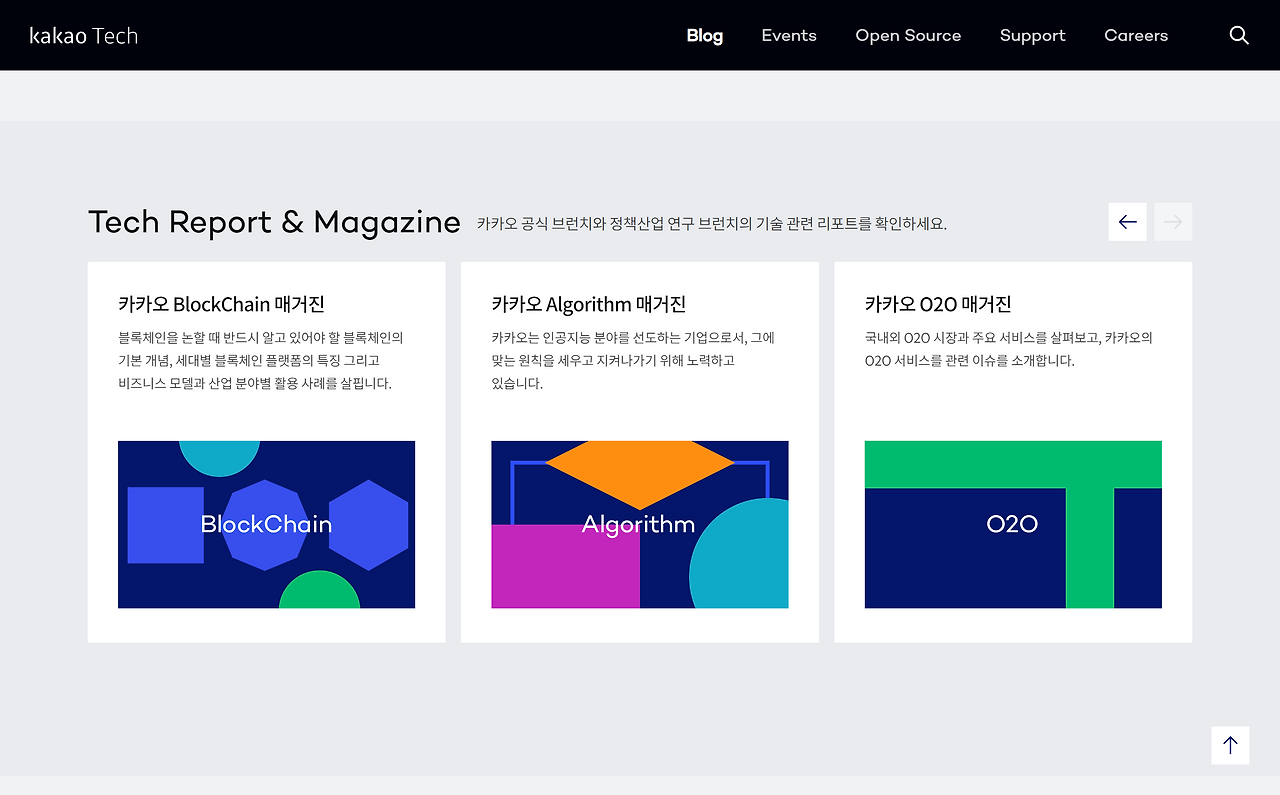Click the 카카오 O2O 매거진 title

coord(939,304)
